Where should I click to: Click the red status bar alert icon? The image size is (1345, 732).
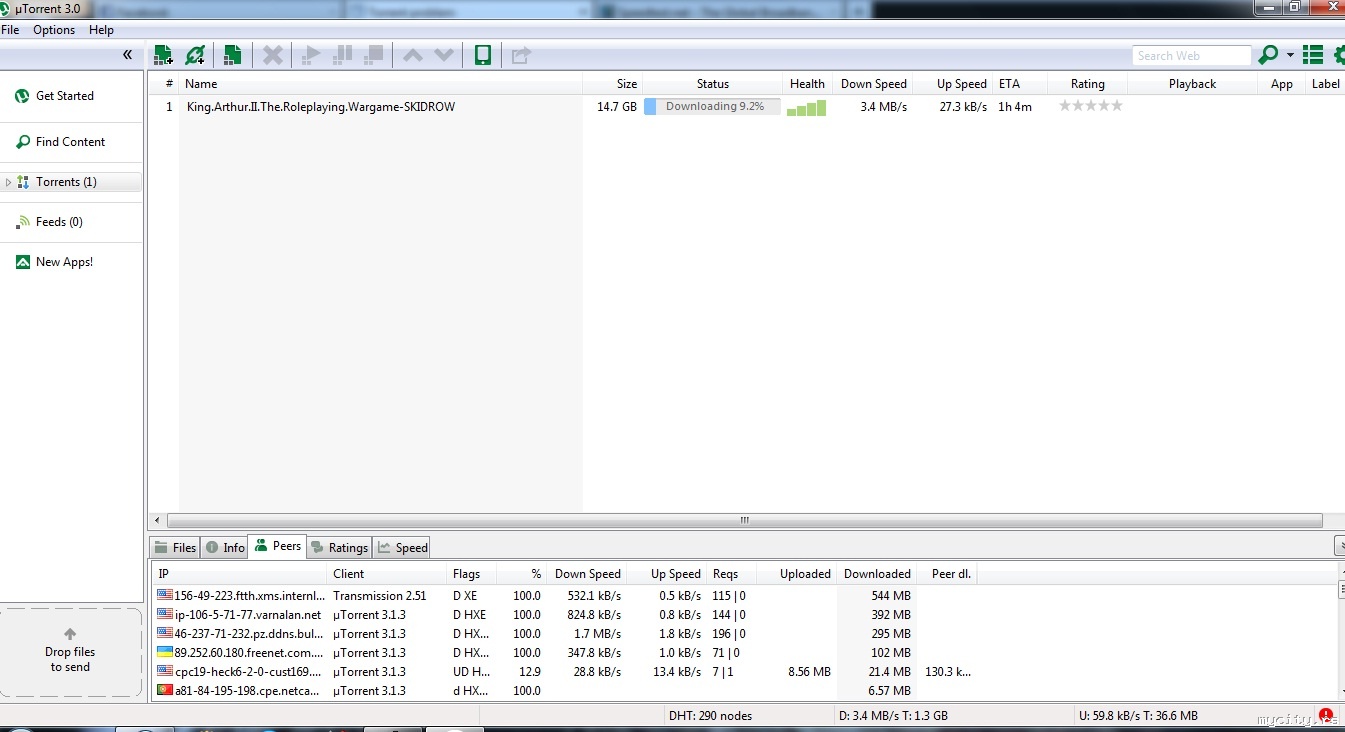point(1326,715)
